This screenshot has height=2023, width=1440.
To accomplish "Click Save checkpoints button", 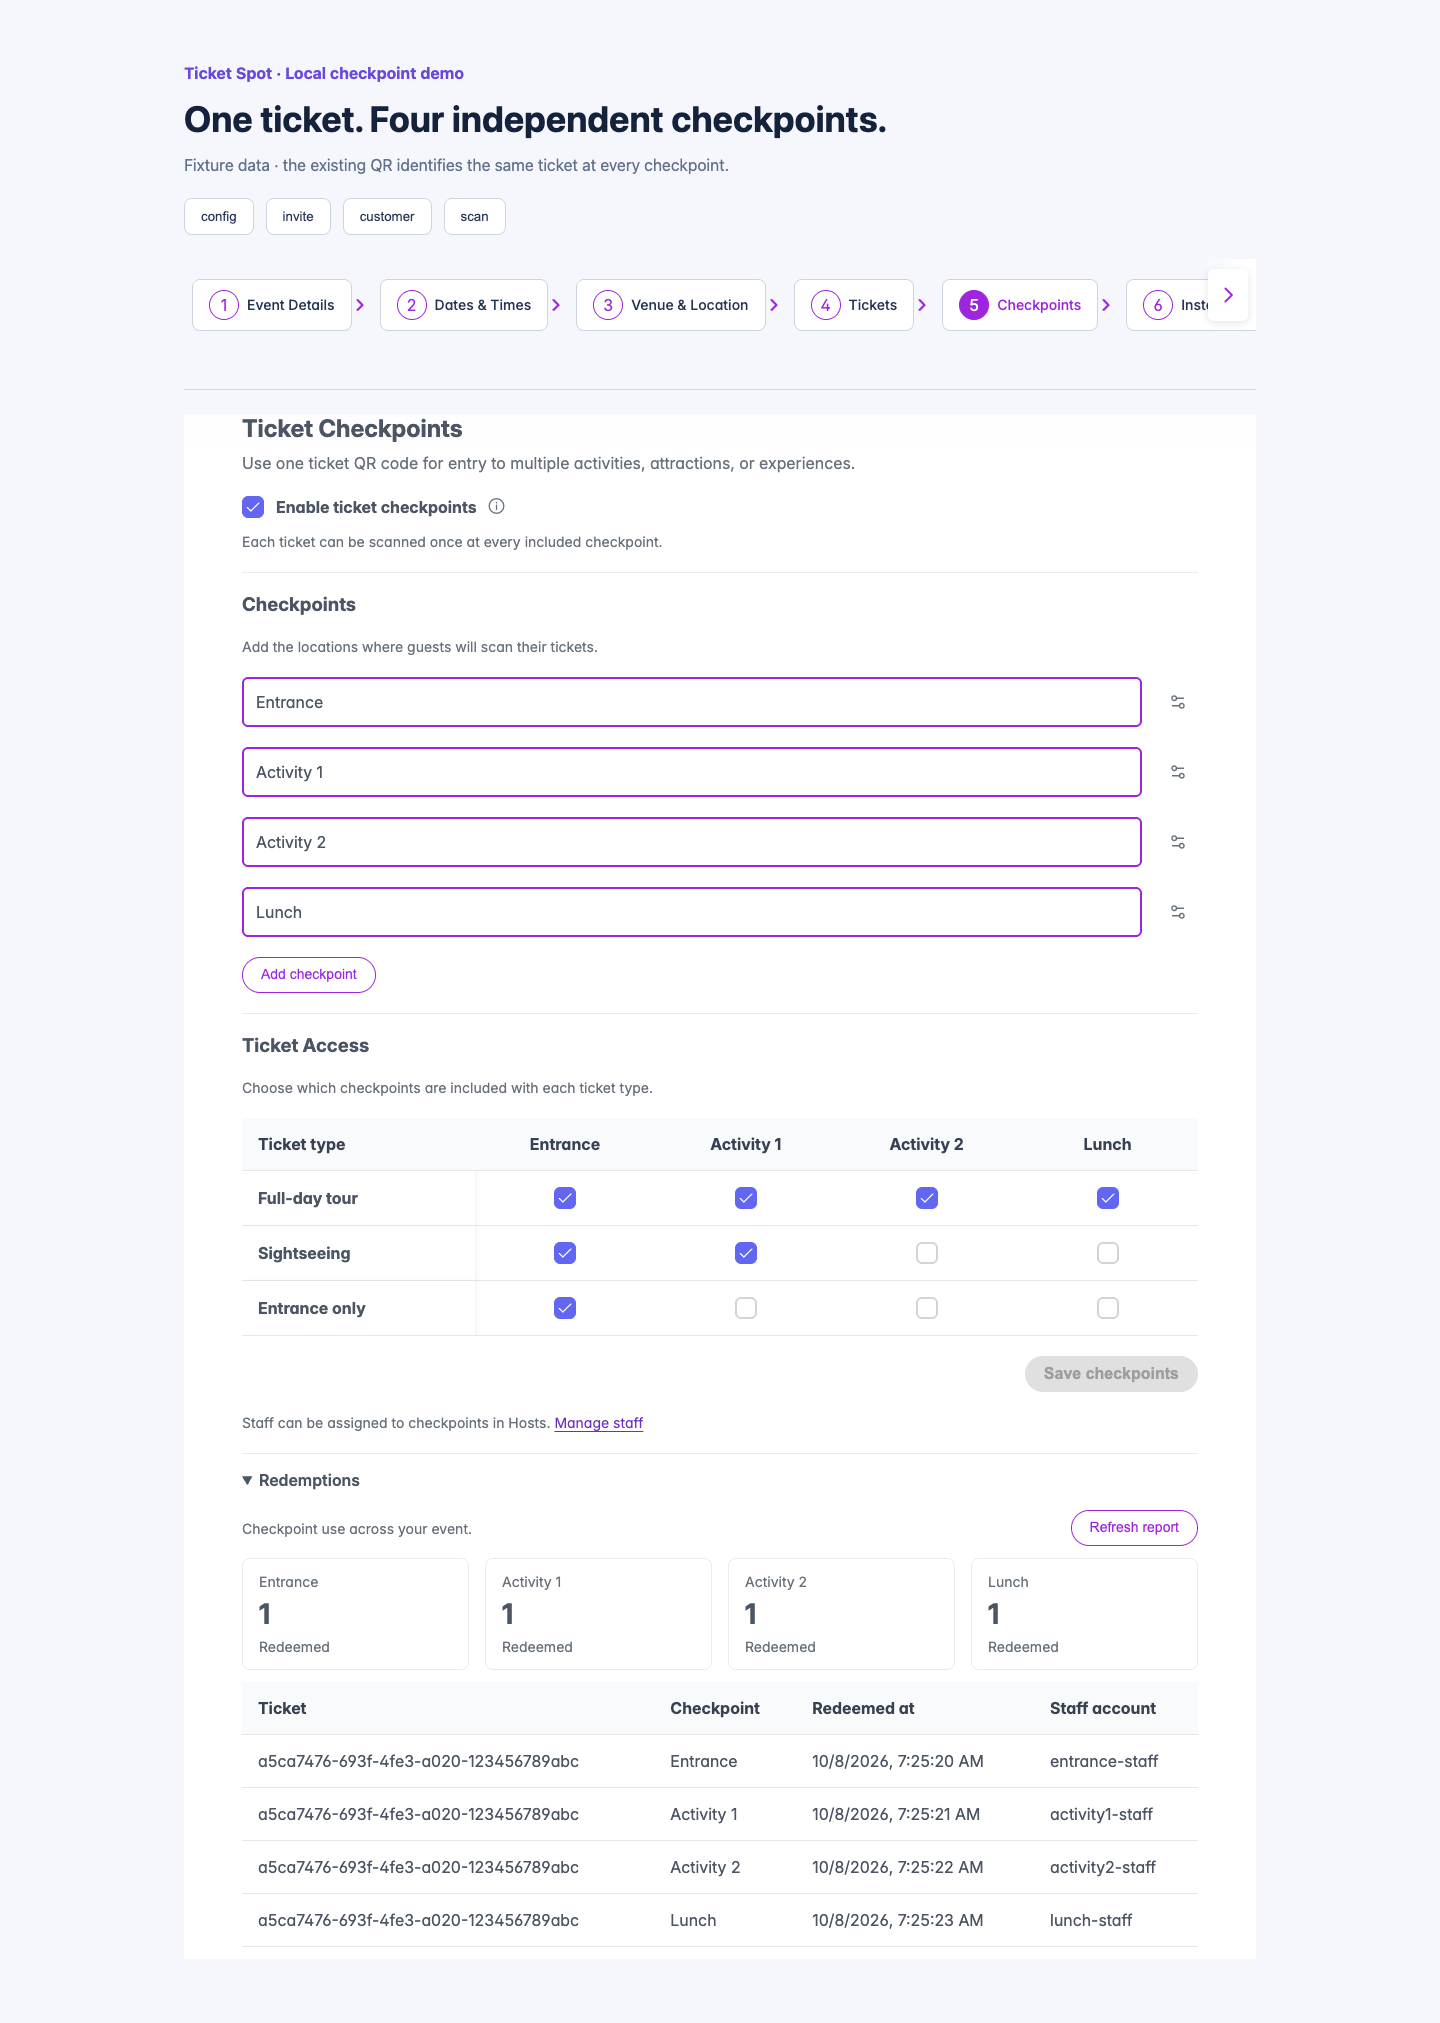I will [x=1111, y=1374].
